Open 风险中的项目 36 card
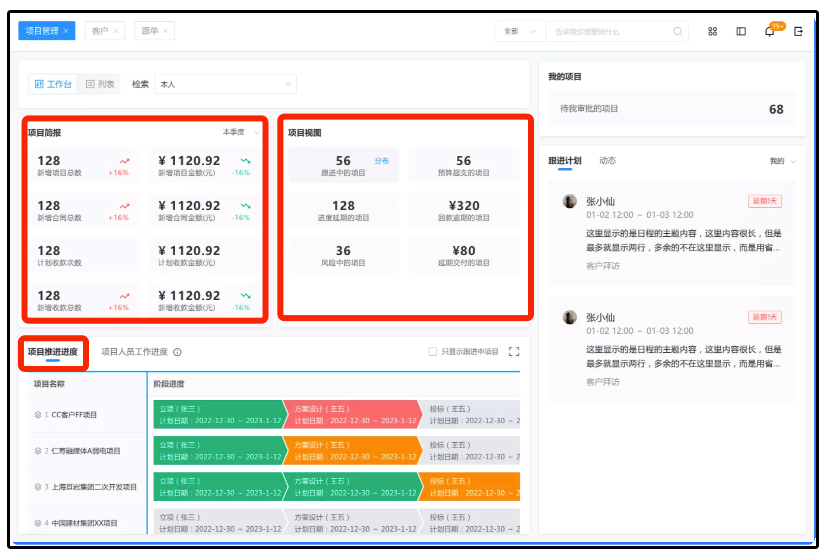827x556 pixels. pos(343,255)
